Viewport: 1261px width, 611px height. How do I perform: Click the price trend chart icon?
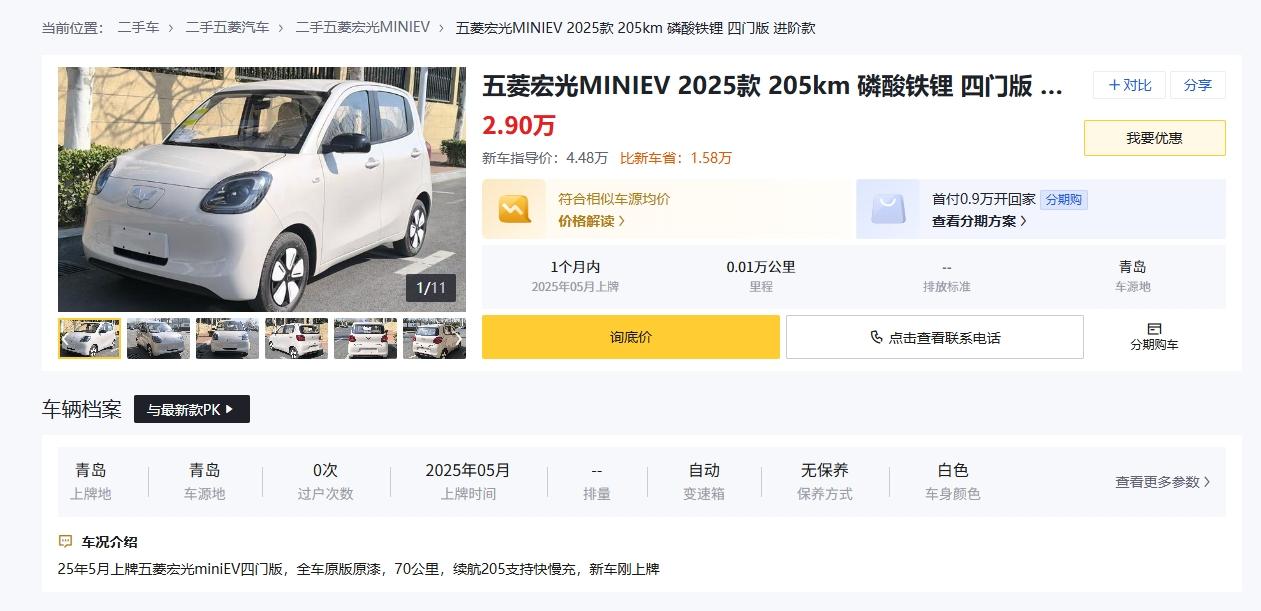[514, 209]
